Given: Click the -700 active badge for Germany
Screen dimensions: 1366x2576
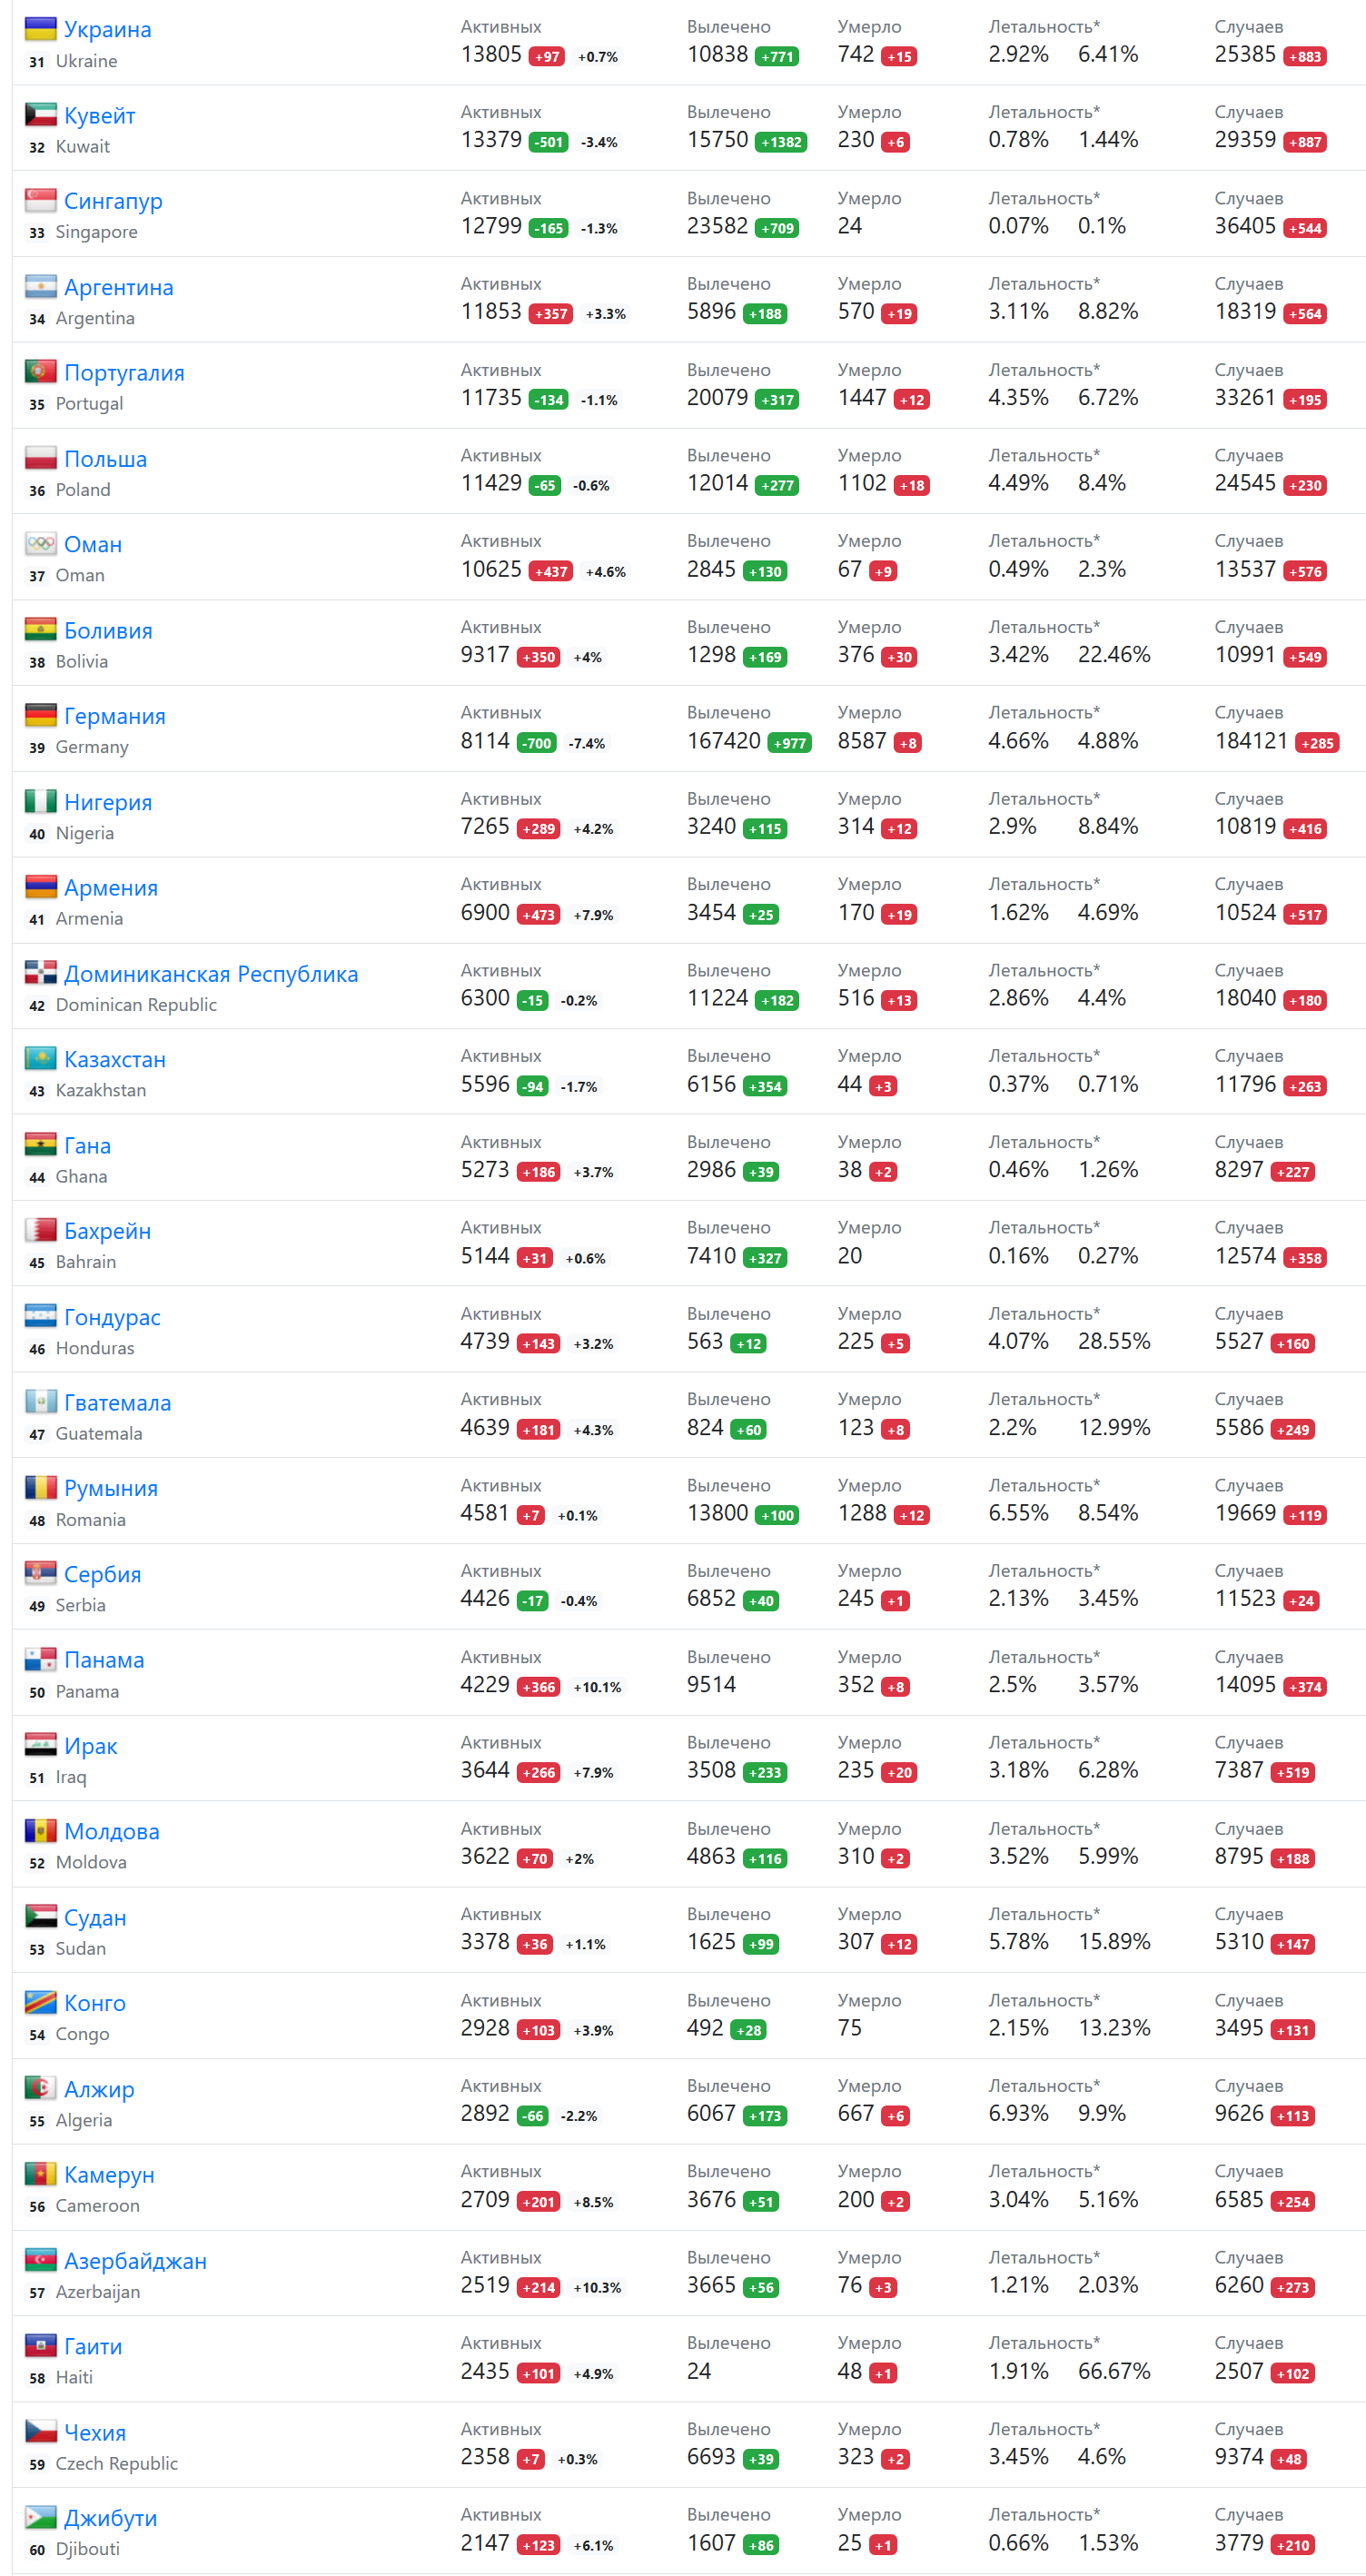Looking at the screenshot, I should click(537, 743).
